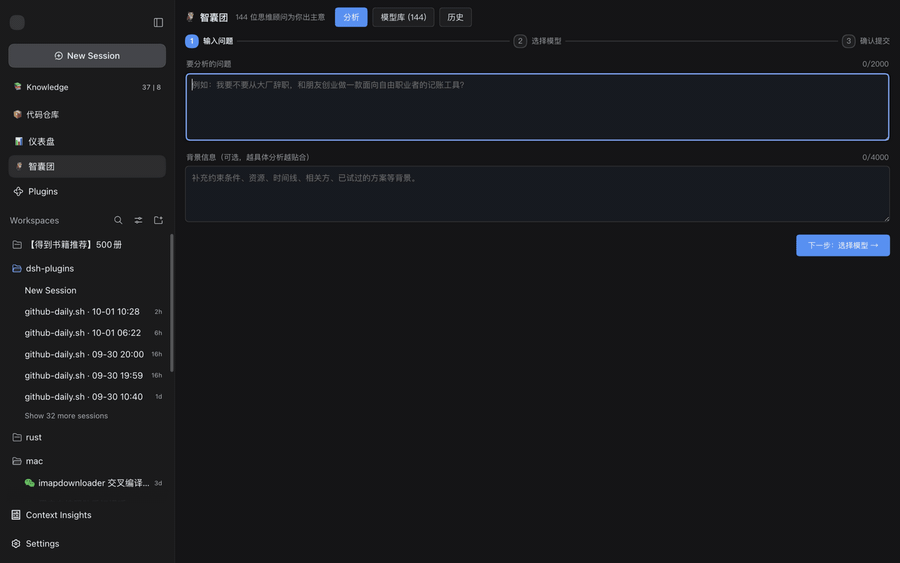Go to step 1 输入问题

point(210,41)
